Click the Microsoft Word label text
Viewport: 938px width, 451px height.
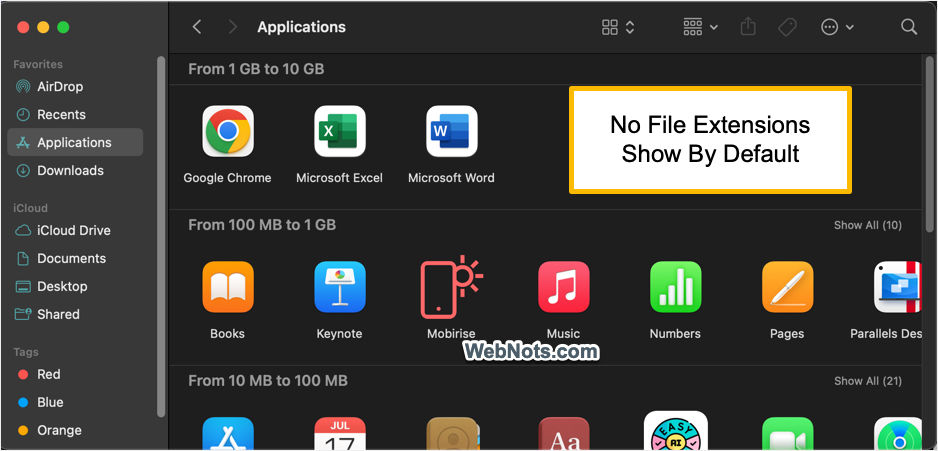click(452, 178)
